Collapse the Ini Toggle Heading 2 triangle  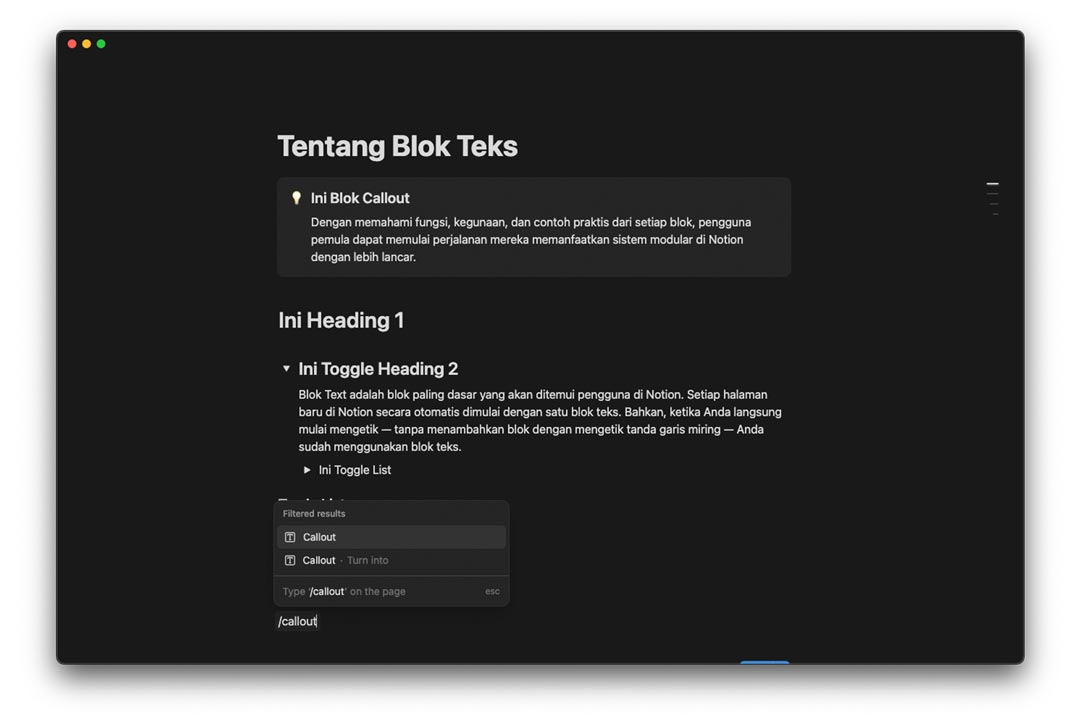coord(286,369)
